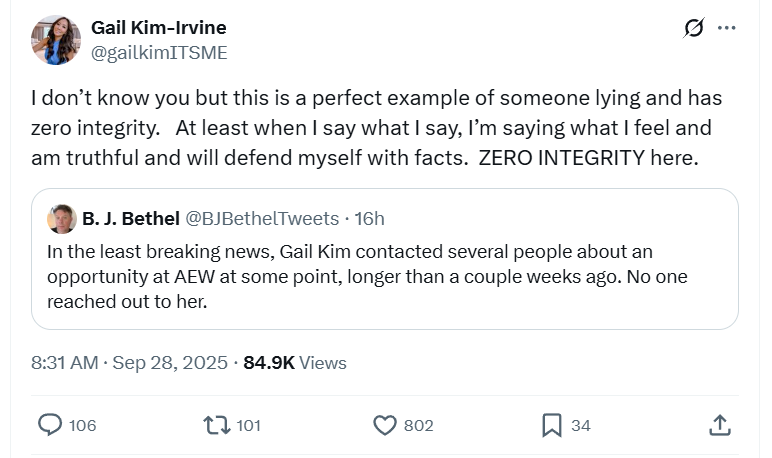This screenshot has height=458, width=772.
Task: Click the 802 likes count
Action: 418,425
